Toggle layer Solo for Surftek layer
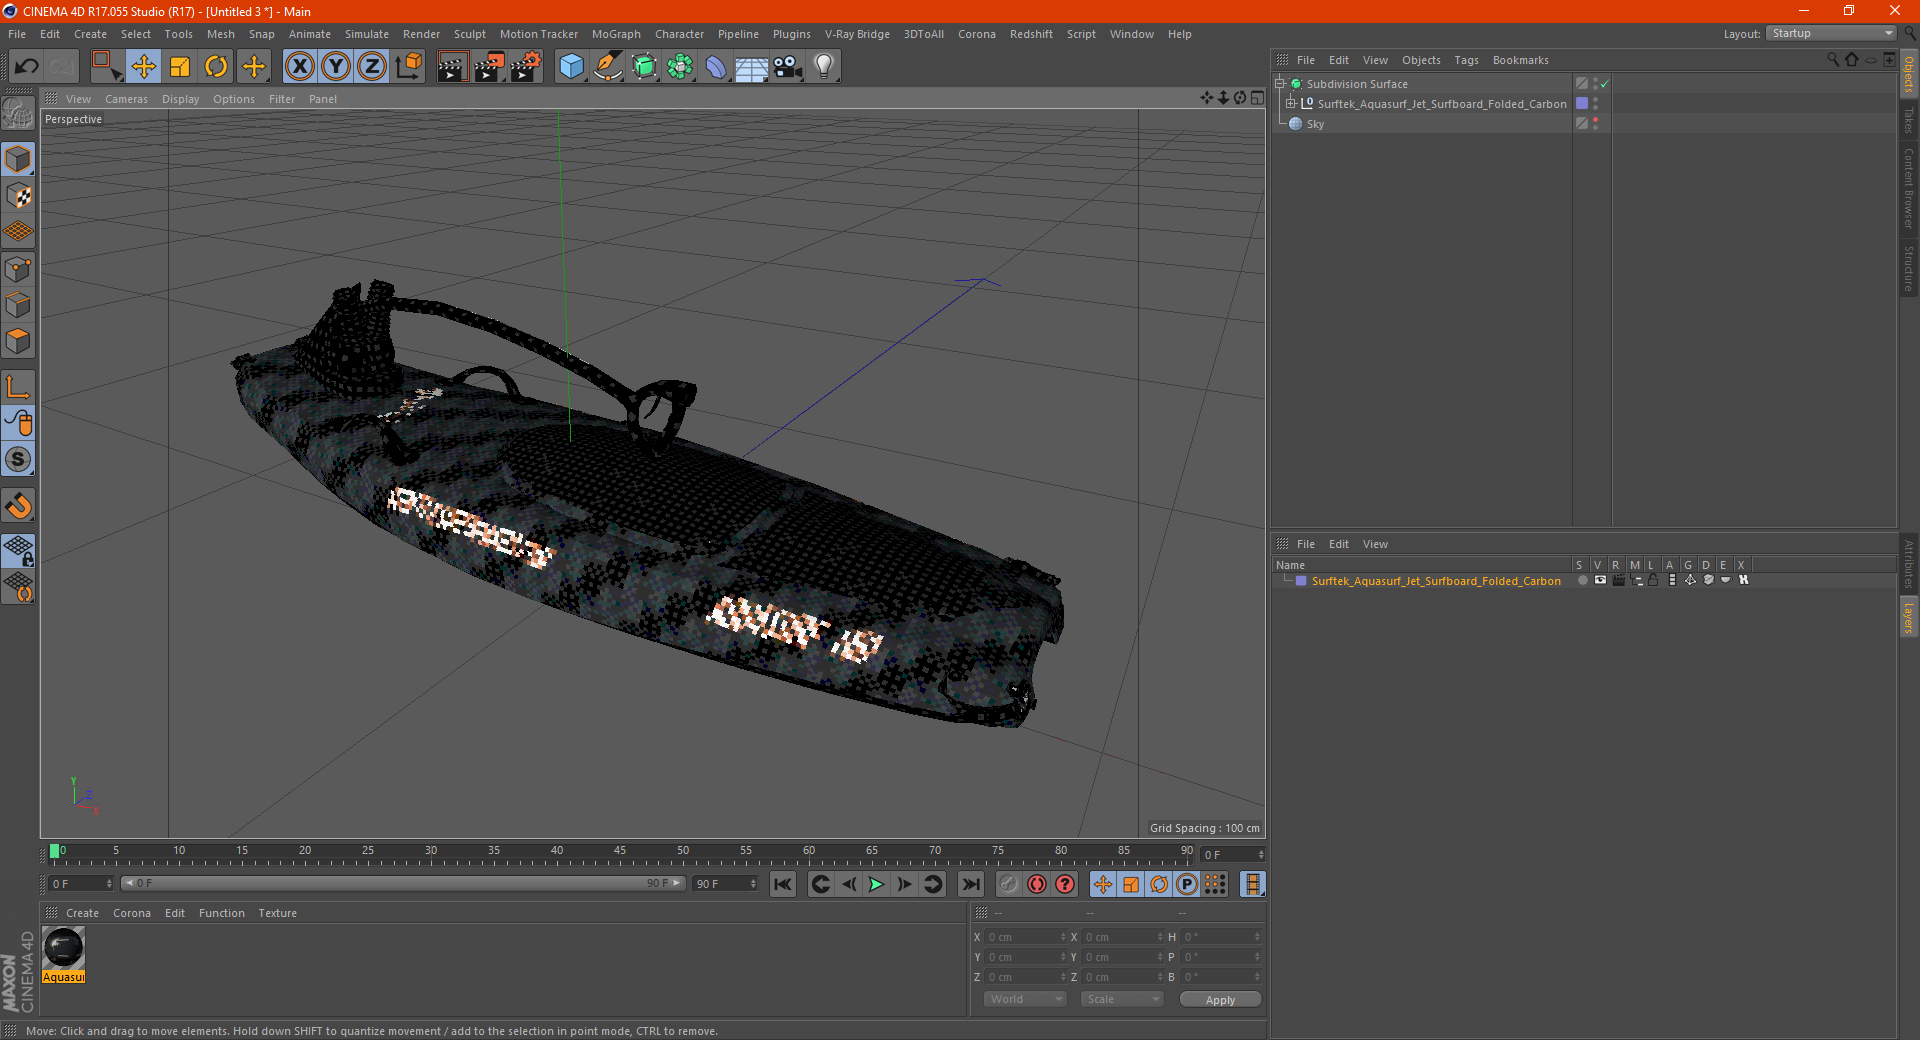This screenshot has width=1920, height=1040. tap(1582, 580)
